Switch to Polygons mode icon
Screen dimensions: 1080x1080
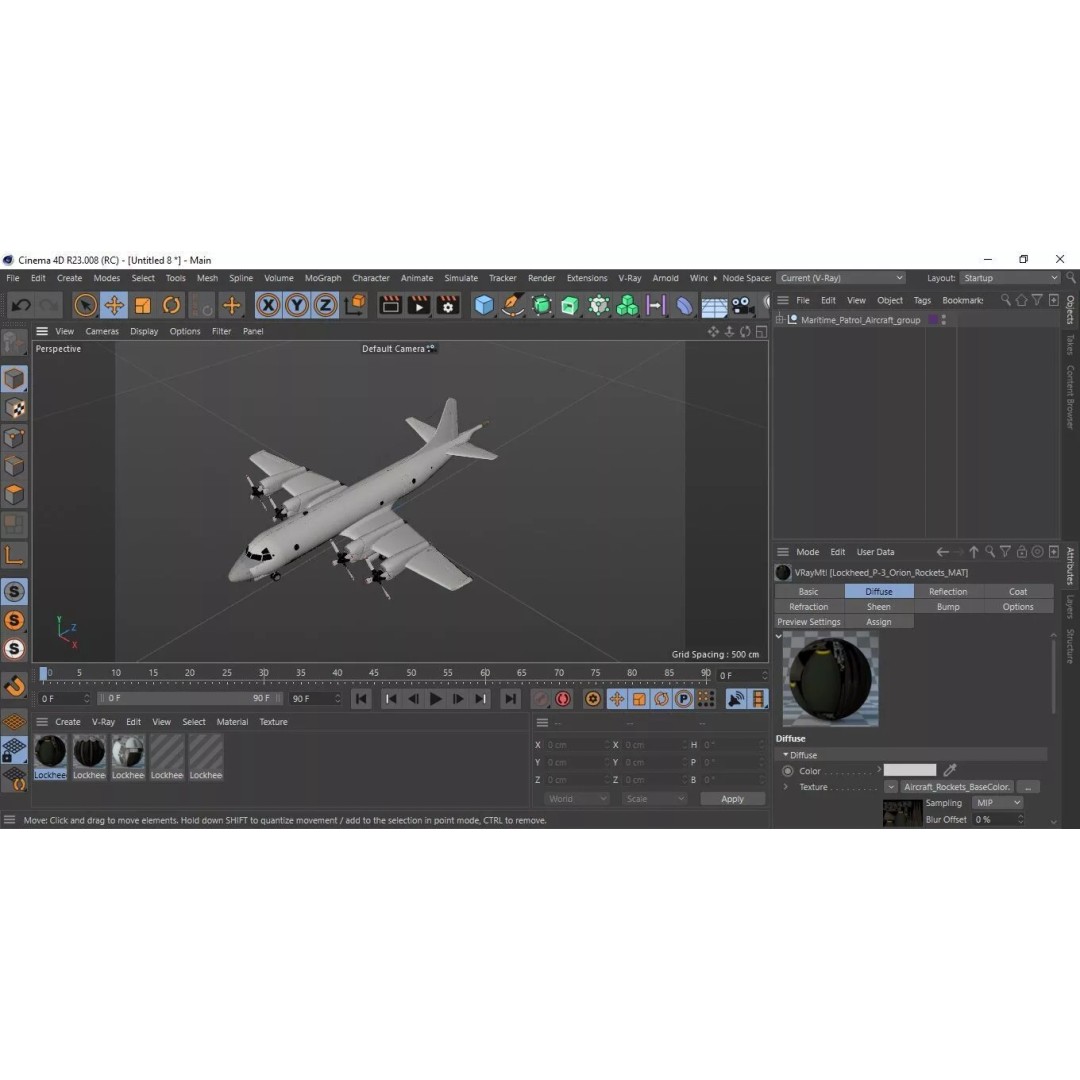(14, 495)
